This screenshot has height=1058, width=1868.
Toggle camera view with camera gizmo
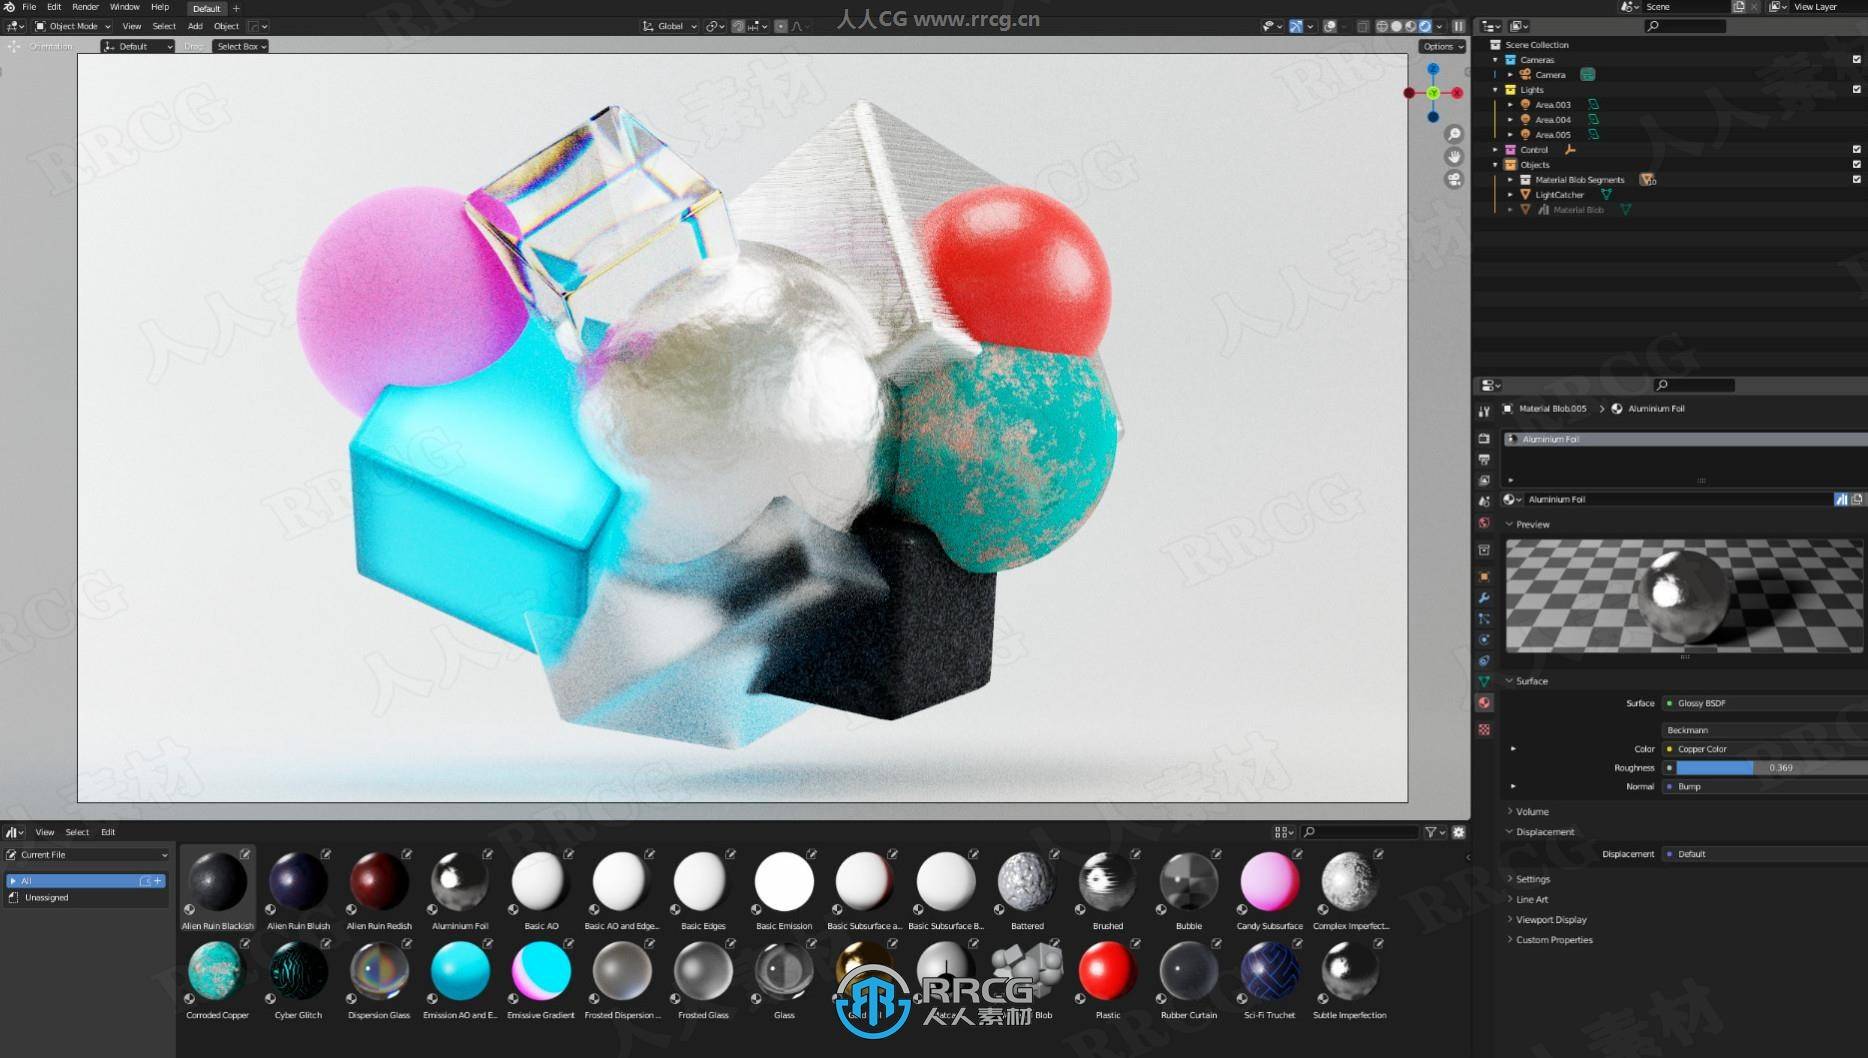point(1454,179)
